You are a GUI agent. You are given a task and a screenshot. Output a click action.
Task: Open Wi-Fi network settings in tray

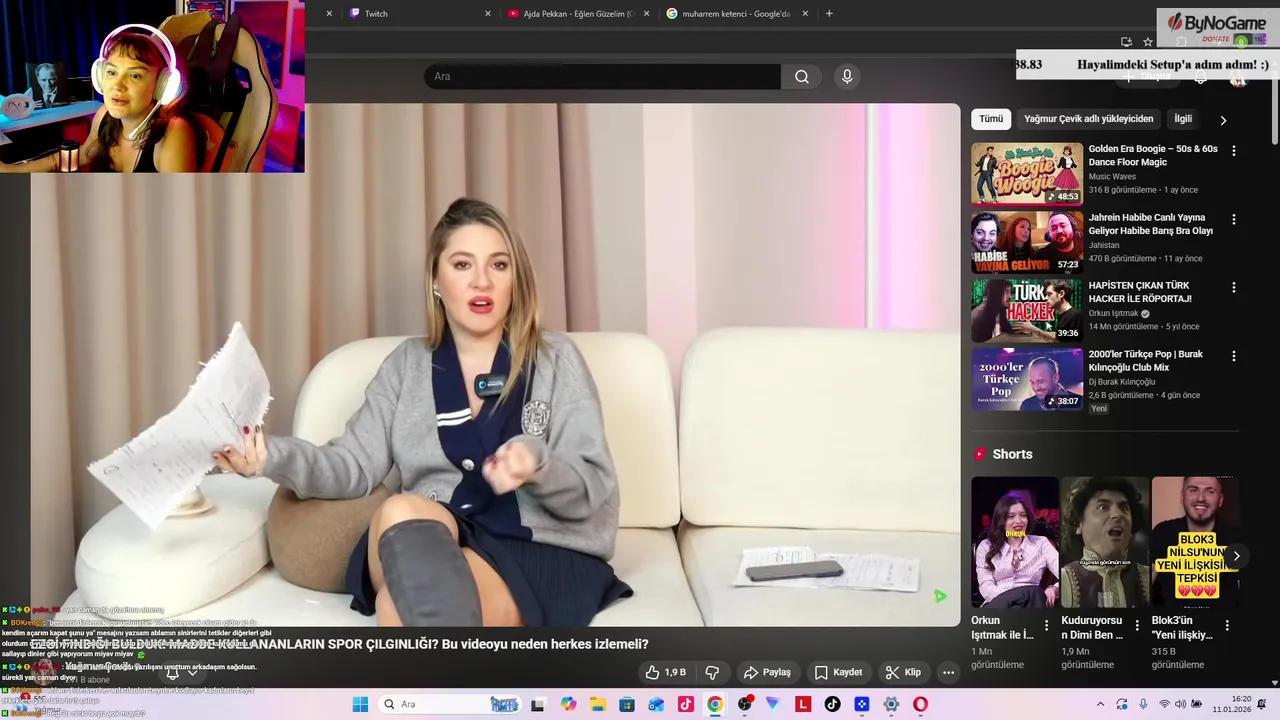point(1164,705)
